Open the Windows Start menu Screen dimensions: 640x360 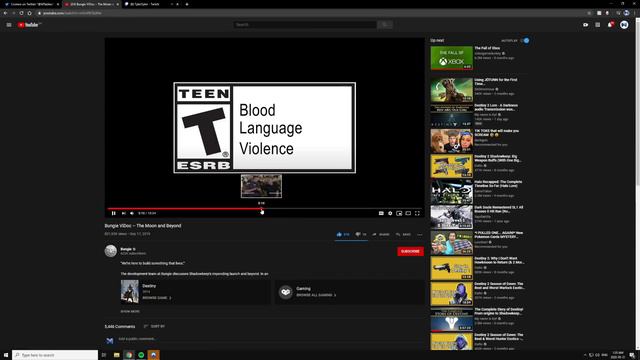click(6, 355)
